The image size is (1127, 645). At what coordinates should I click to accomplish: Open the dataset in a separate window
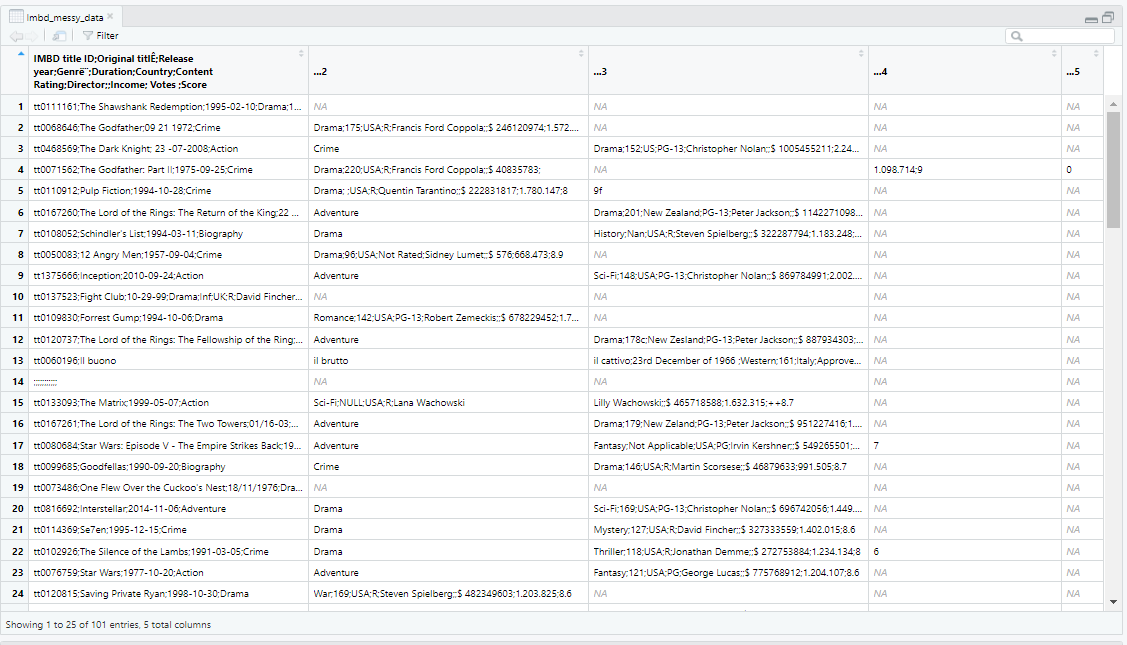click(58, 35)
